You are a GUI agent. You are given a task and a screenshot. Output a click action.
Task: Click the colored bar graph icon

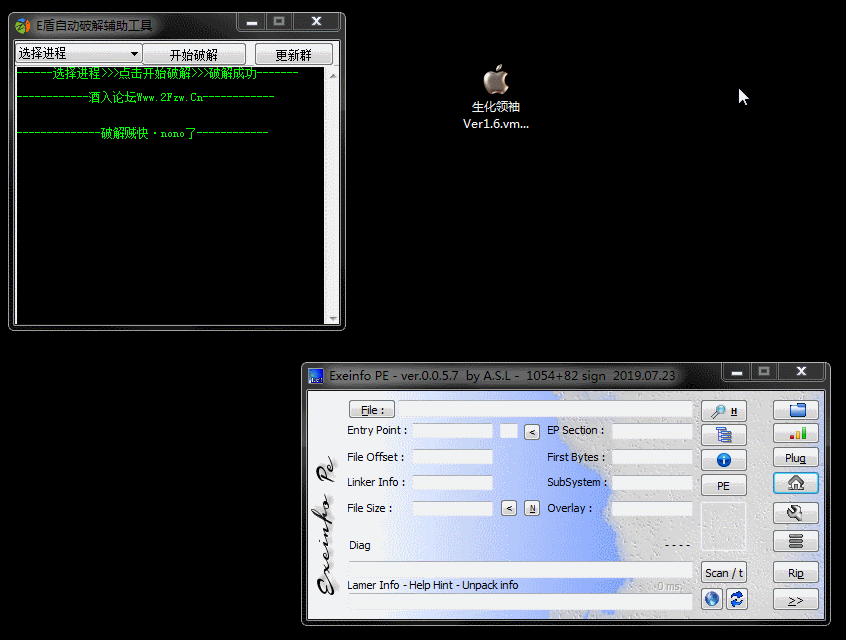coord(795,434)
